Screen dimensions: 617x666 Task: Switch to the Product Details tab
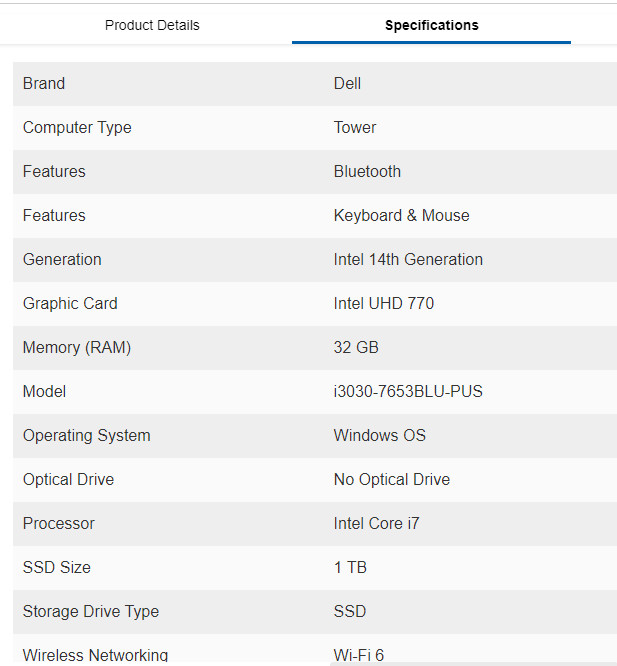point(152,25)
